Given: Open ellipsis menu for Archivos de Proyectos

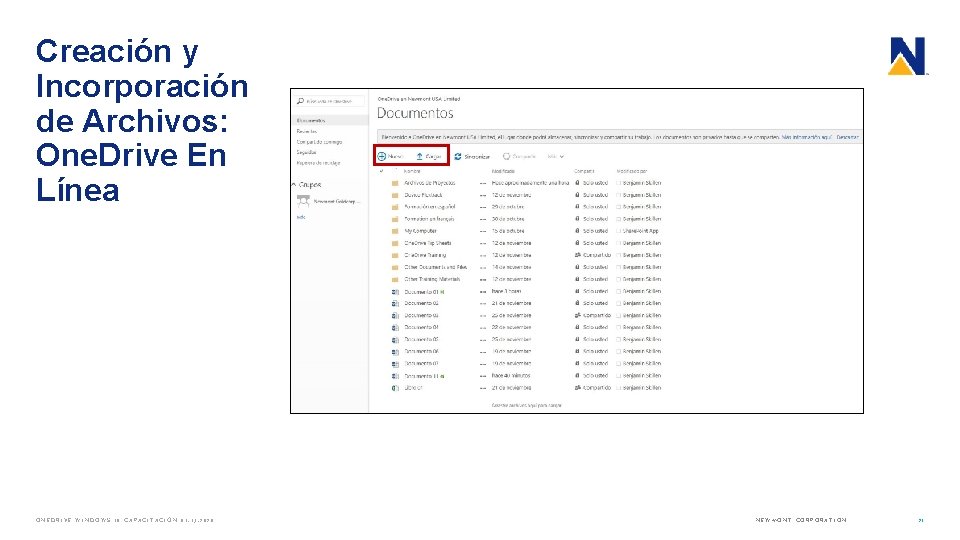Looking at the screenshot, I should (483, 183).
